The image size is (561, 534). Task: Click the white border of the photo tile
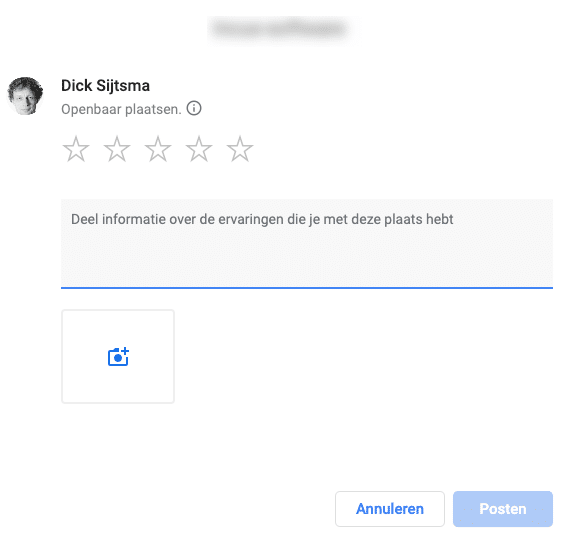point(118,310)
